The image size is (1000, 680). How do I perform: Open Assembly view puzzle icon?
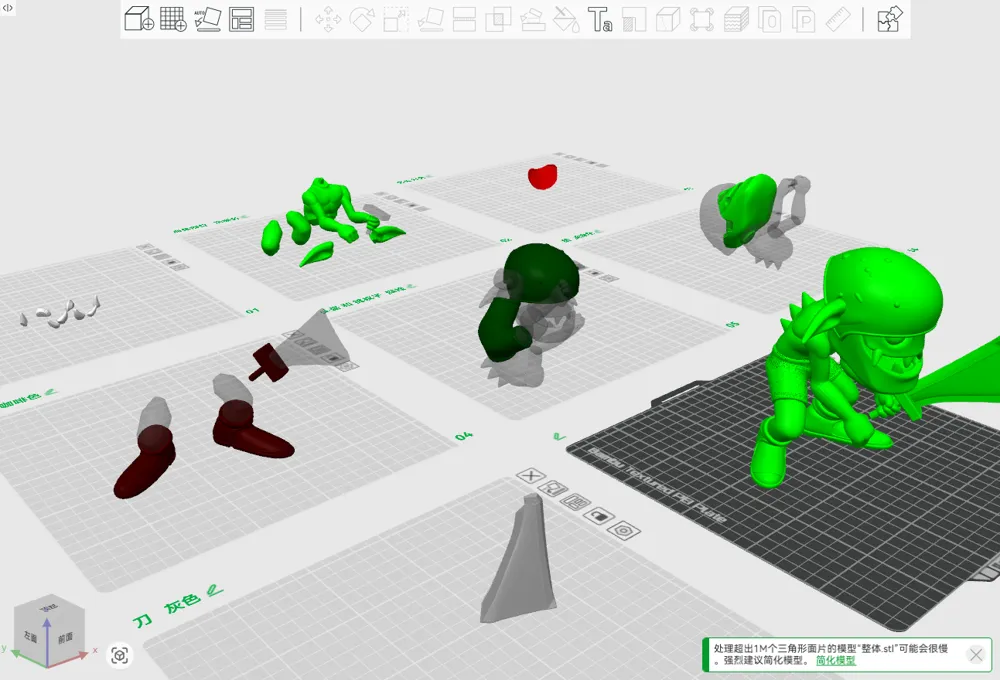(x=890, y=19)
